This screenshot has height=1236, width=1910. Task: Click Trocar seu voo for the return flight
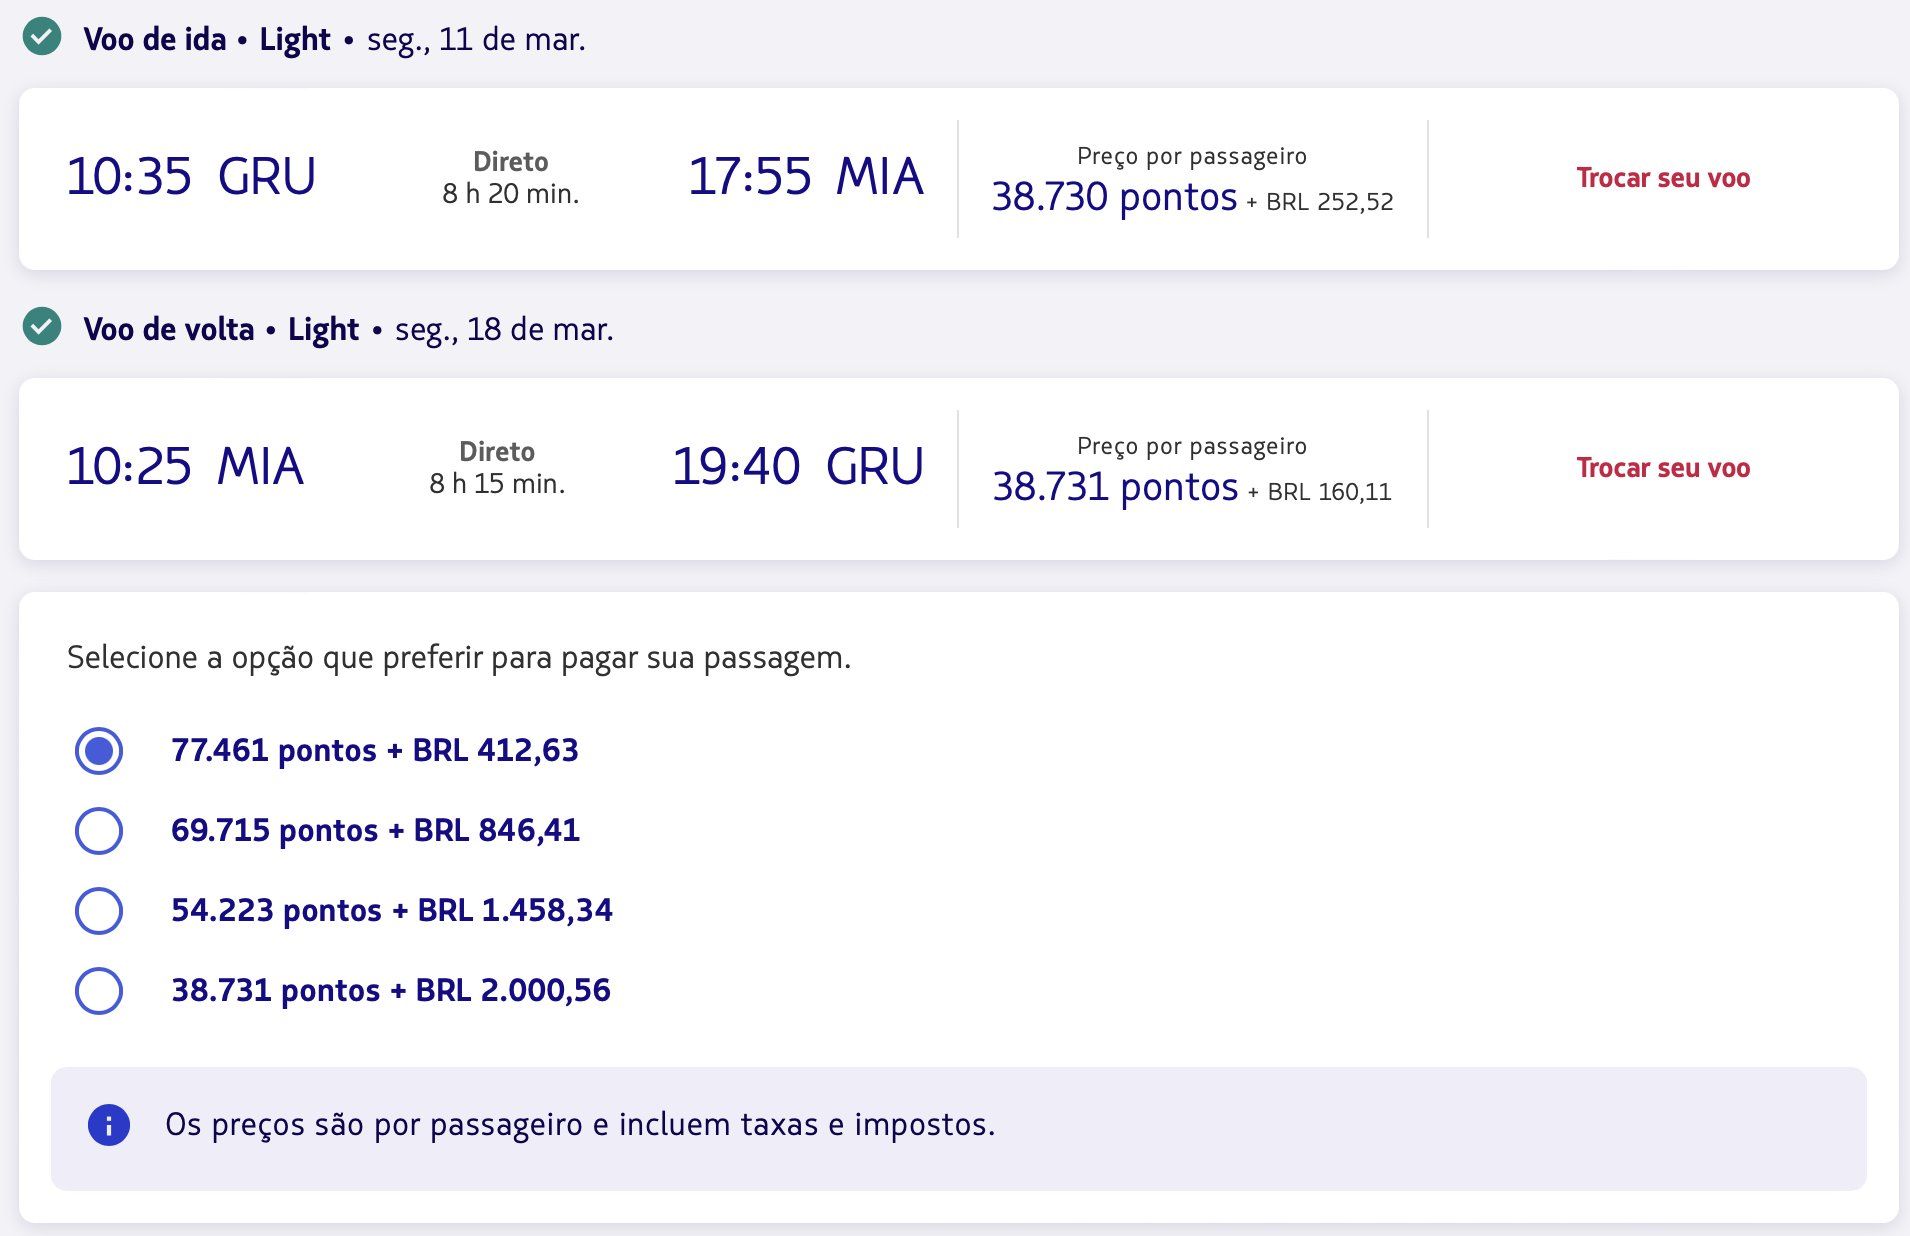pos(1662,468)
